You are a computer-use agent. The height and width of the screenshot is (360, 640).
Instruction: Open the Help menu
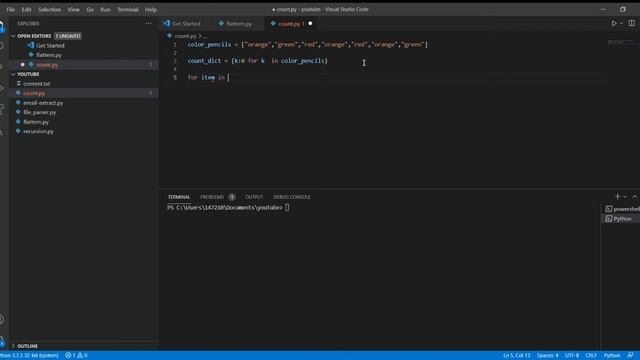[151, 9]
